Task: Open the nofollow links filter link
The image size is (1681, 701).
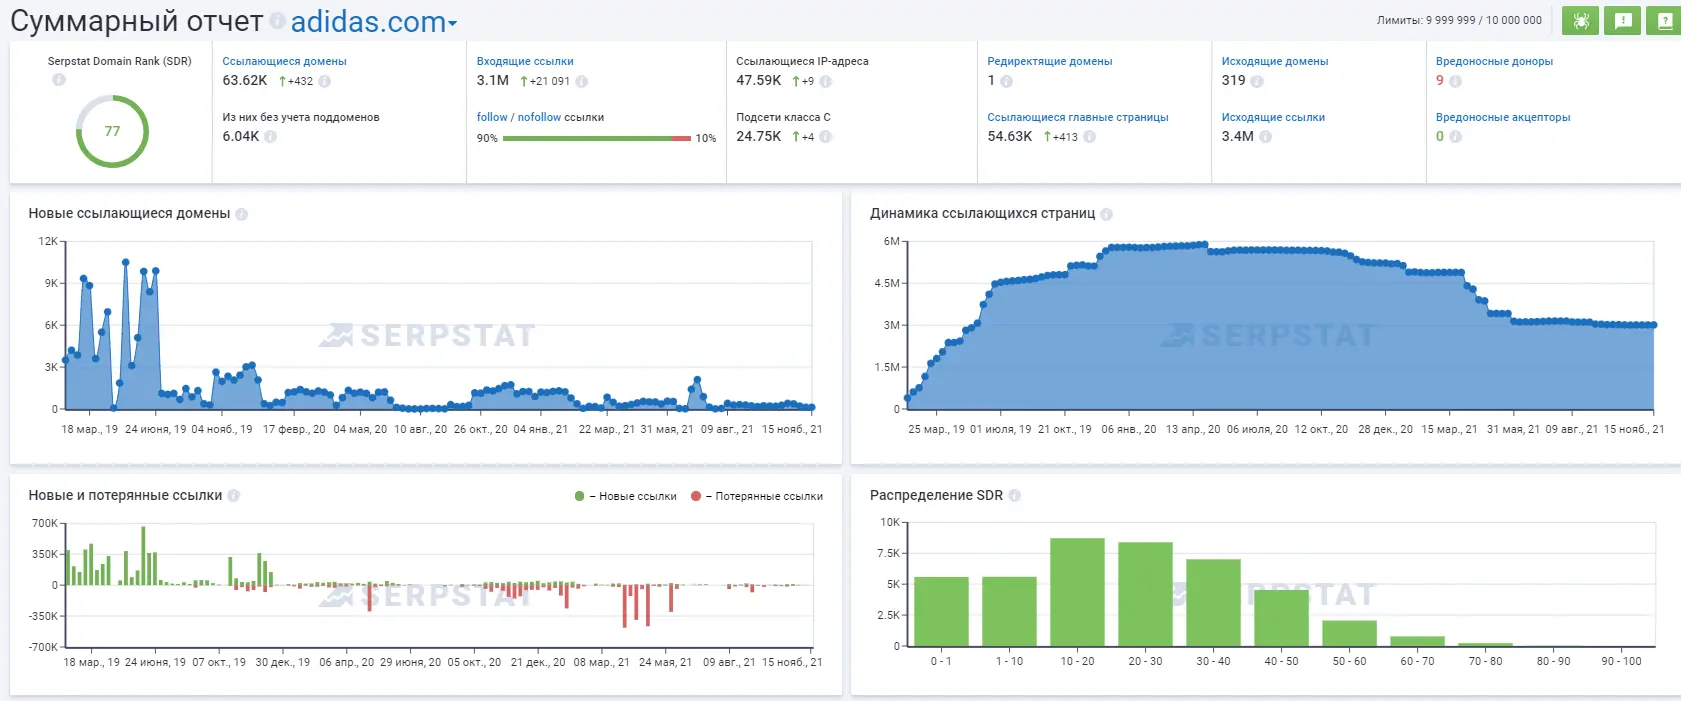Action: point(539,117)
